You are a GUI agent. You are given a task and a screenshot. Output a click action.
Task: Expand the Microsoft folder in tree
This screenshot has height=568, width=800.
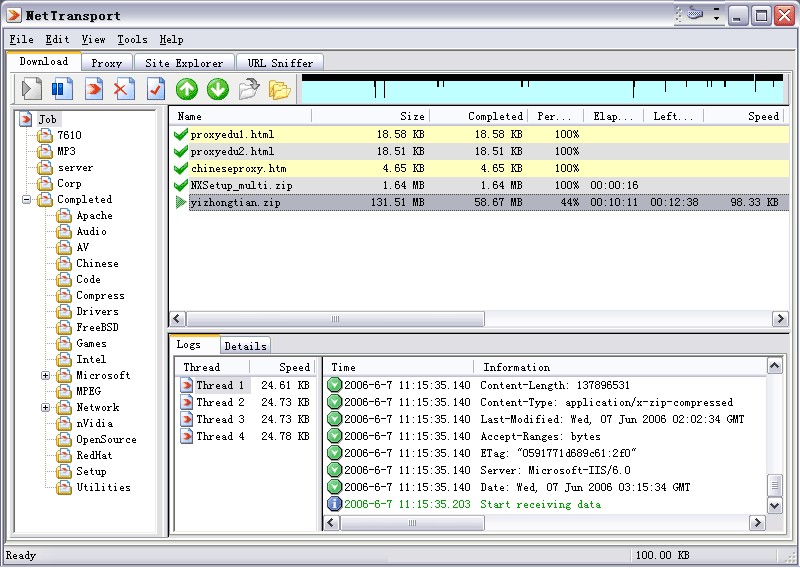pos(46,376)
